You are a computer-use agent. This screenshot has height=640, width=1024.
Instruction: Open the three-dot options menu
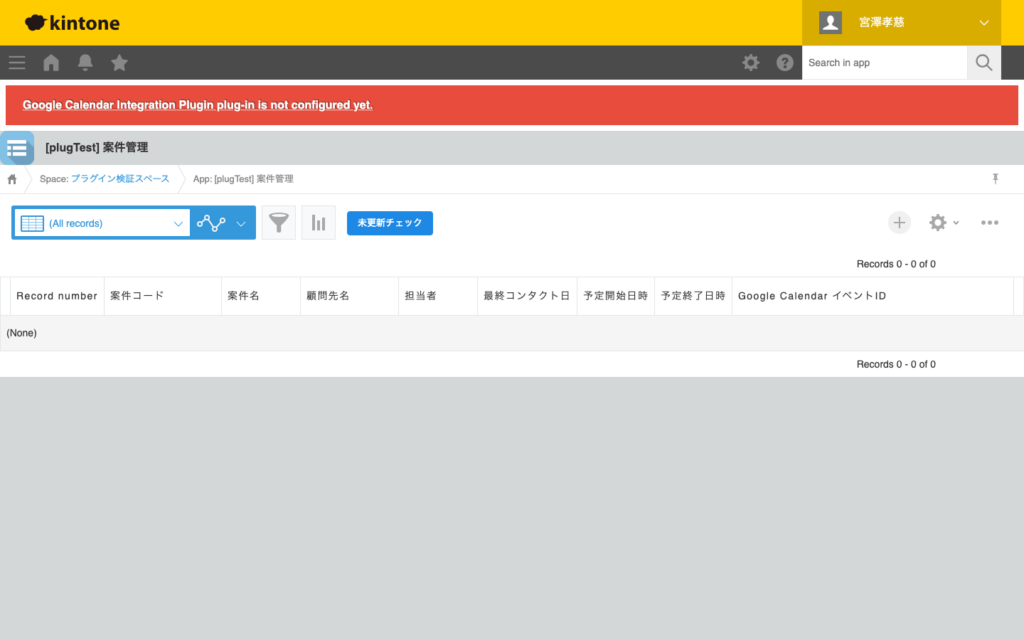point(990,223)
